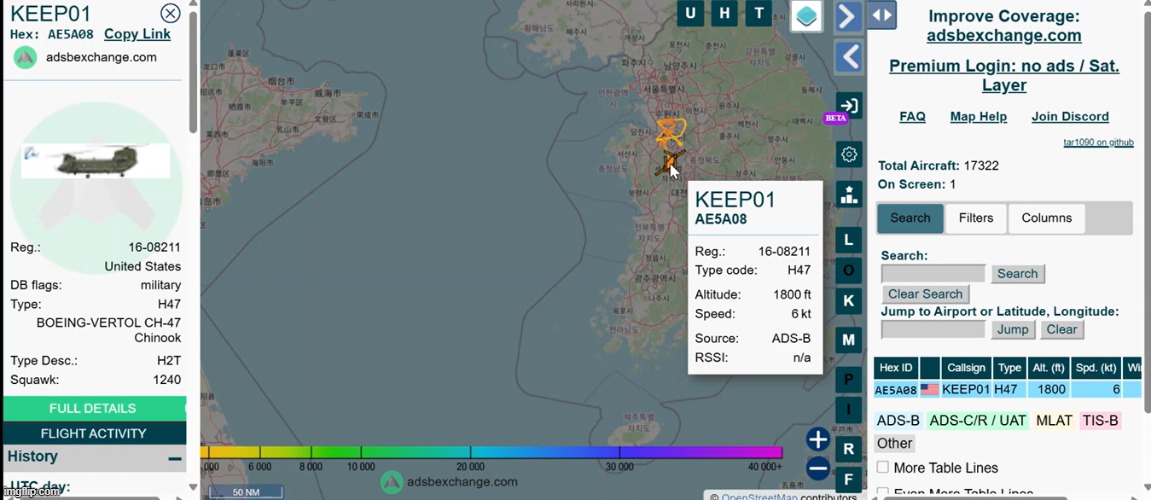Click the F map button

(x=849, y=480)
